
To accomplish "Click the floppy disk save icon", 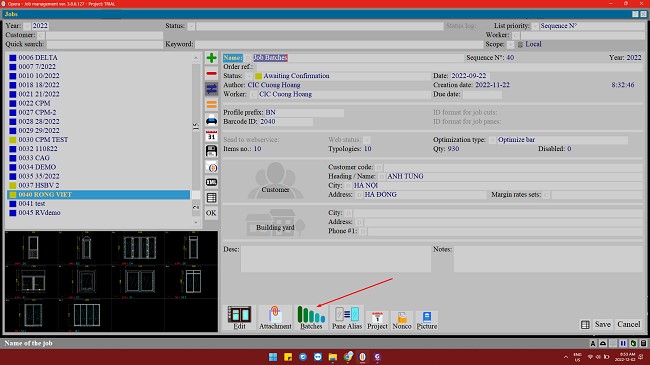I will pyautogui.click(x=211, y=151).
